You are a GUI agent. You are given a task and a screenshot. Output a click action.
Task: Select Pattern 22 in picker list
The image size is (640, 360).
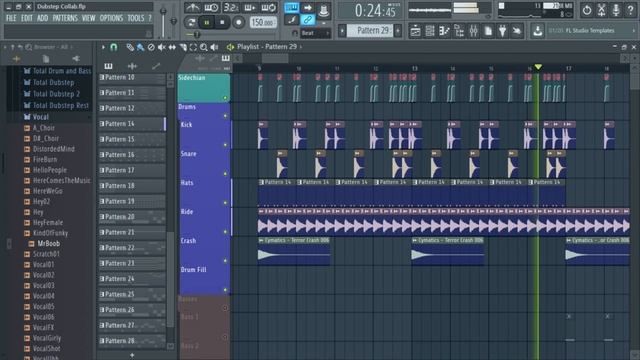point(131,248)
